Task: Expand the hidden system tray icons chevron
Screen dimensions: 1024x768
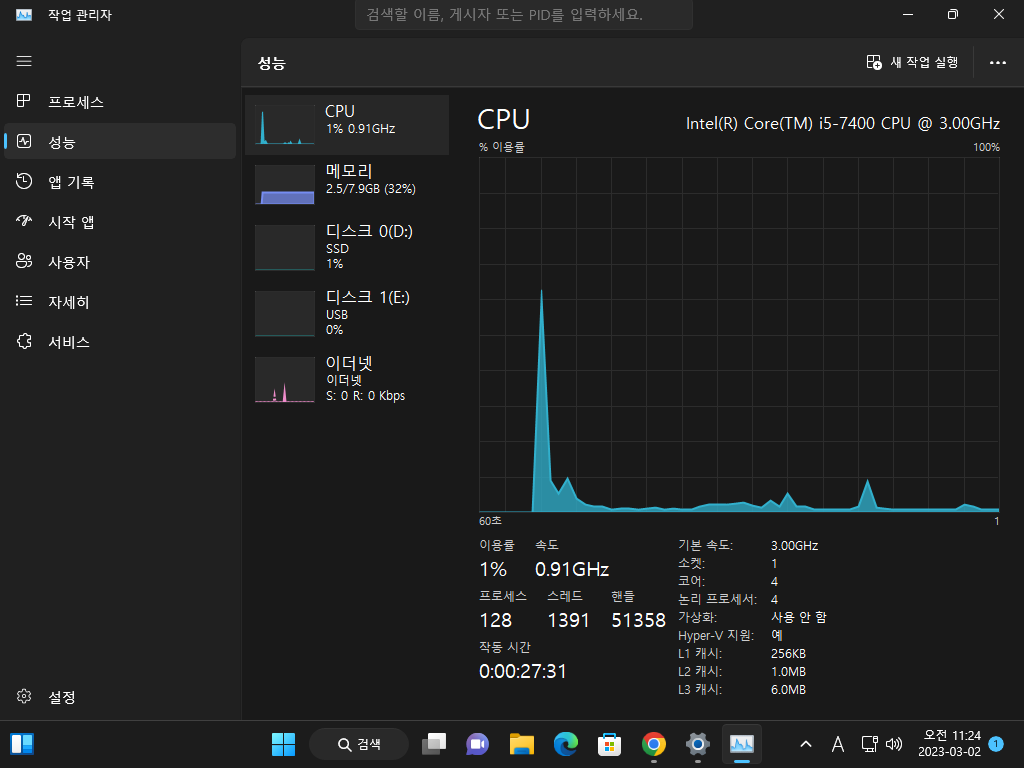Action: tap(806, 744)
